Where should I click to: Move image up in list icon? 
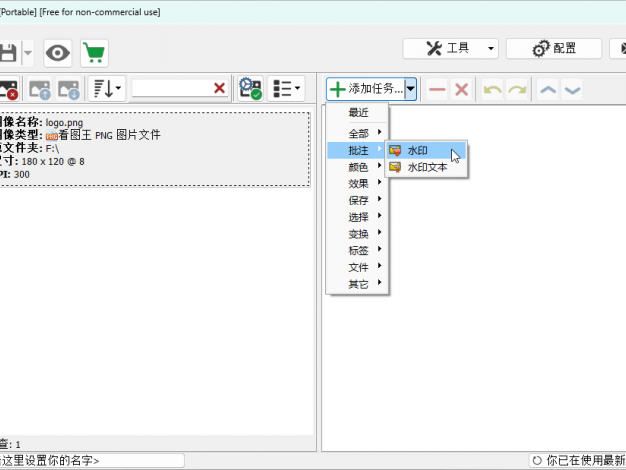(x=40, y=89)
